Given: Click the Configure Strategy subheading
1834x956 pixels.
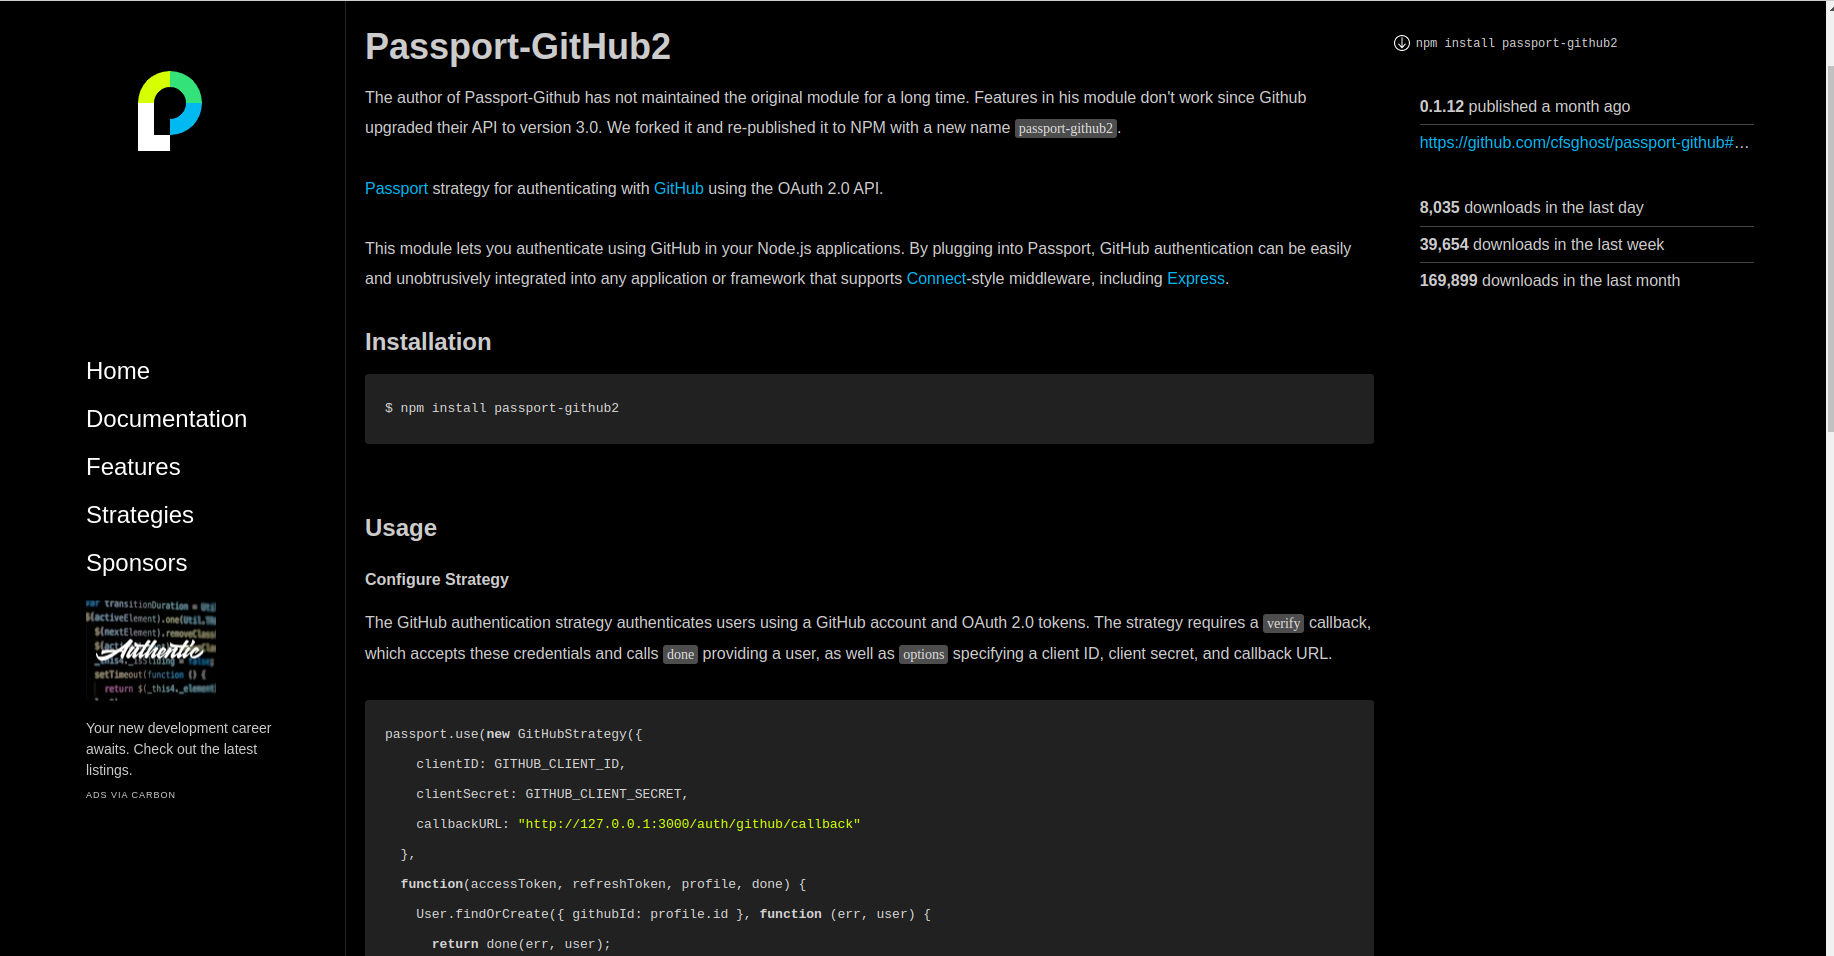Looking at the screenshot, I should coord(437,579).
